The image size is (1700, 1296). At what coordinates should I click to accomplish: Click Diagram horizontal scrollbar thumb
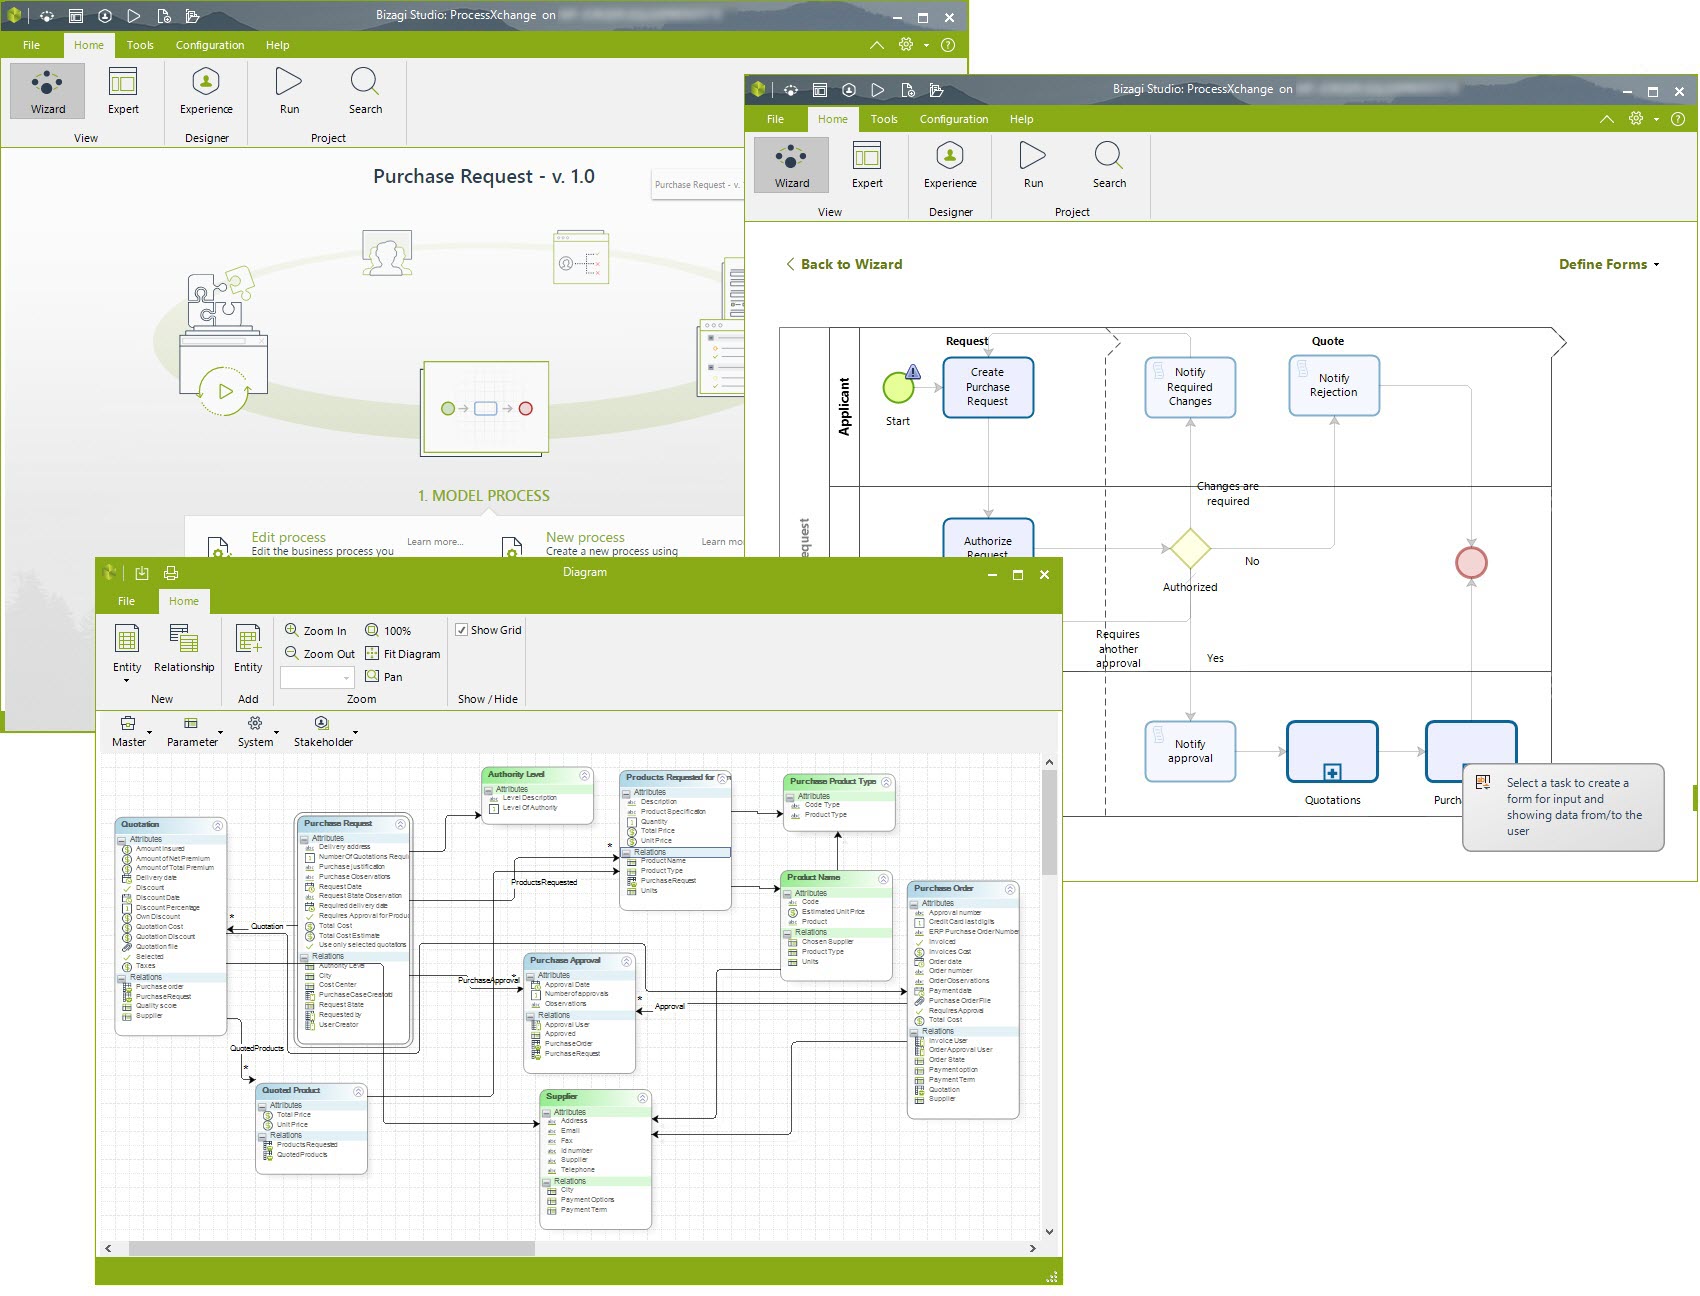(x=331, y=1248)
